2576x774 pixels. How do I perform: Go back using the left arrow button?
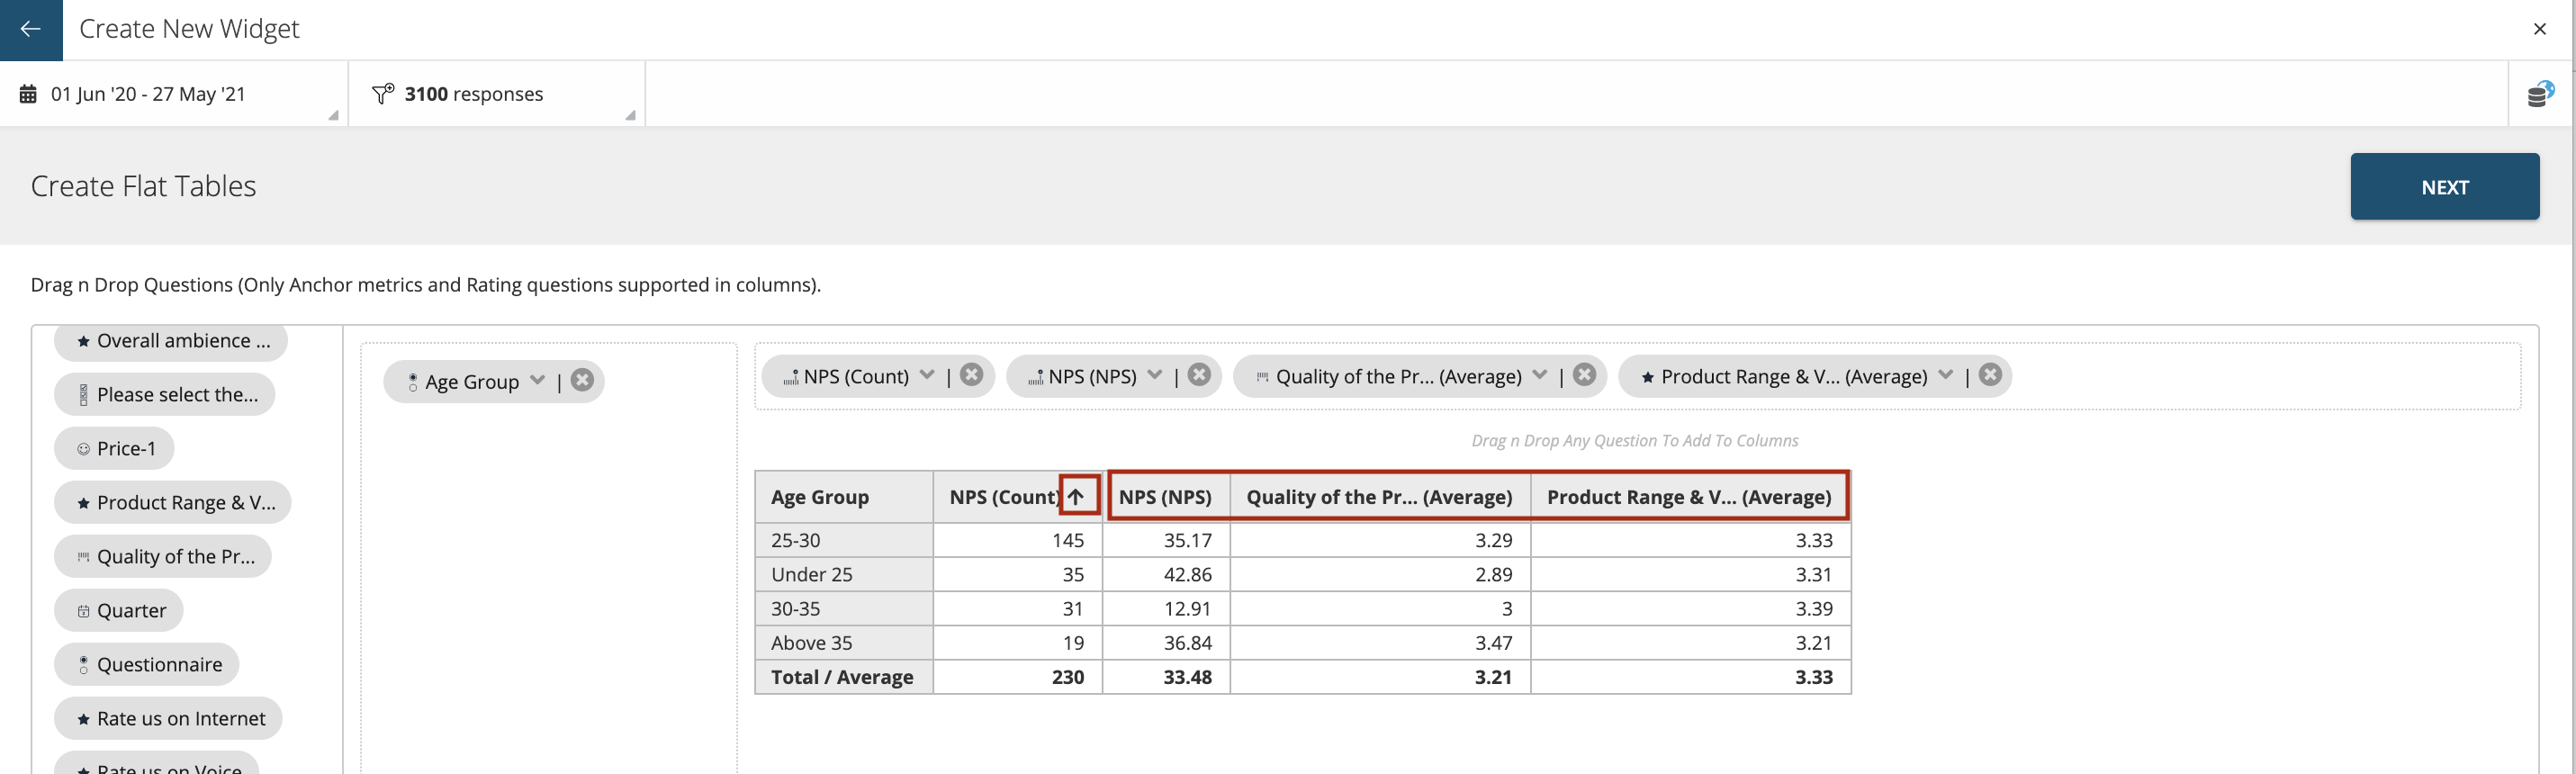tap(31, 29)
